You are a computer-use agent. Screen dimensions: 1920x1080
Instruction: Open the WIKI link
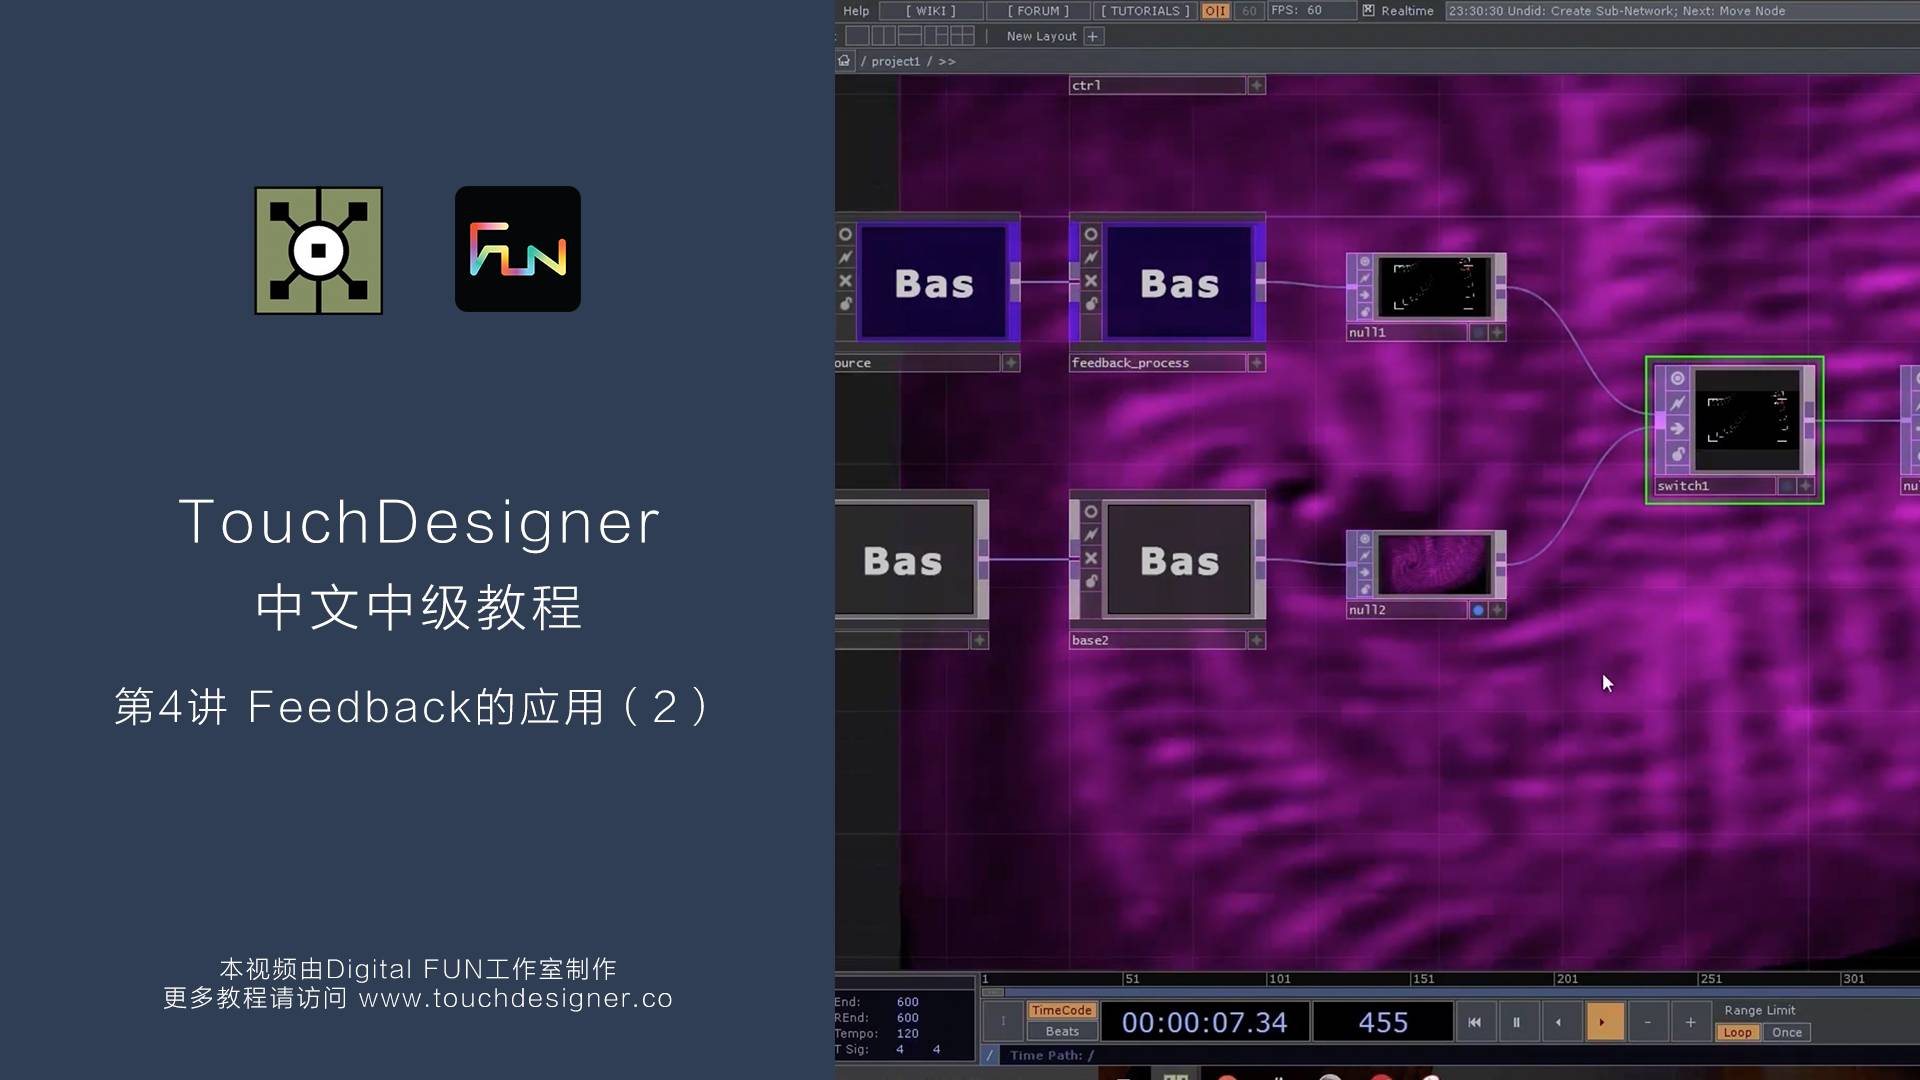[x=931, y=11]
